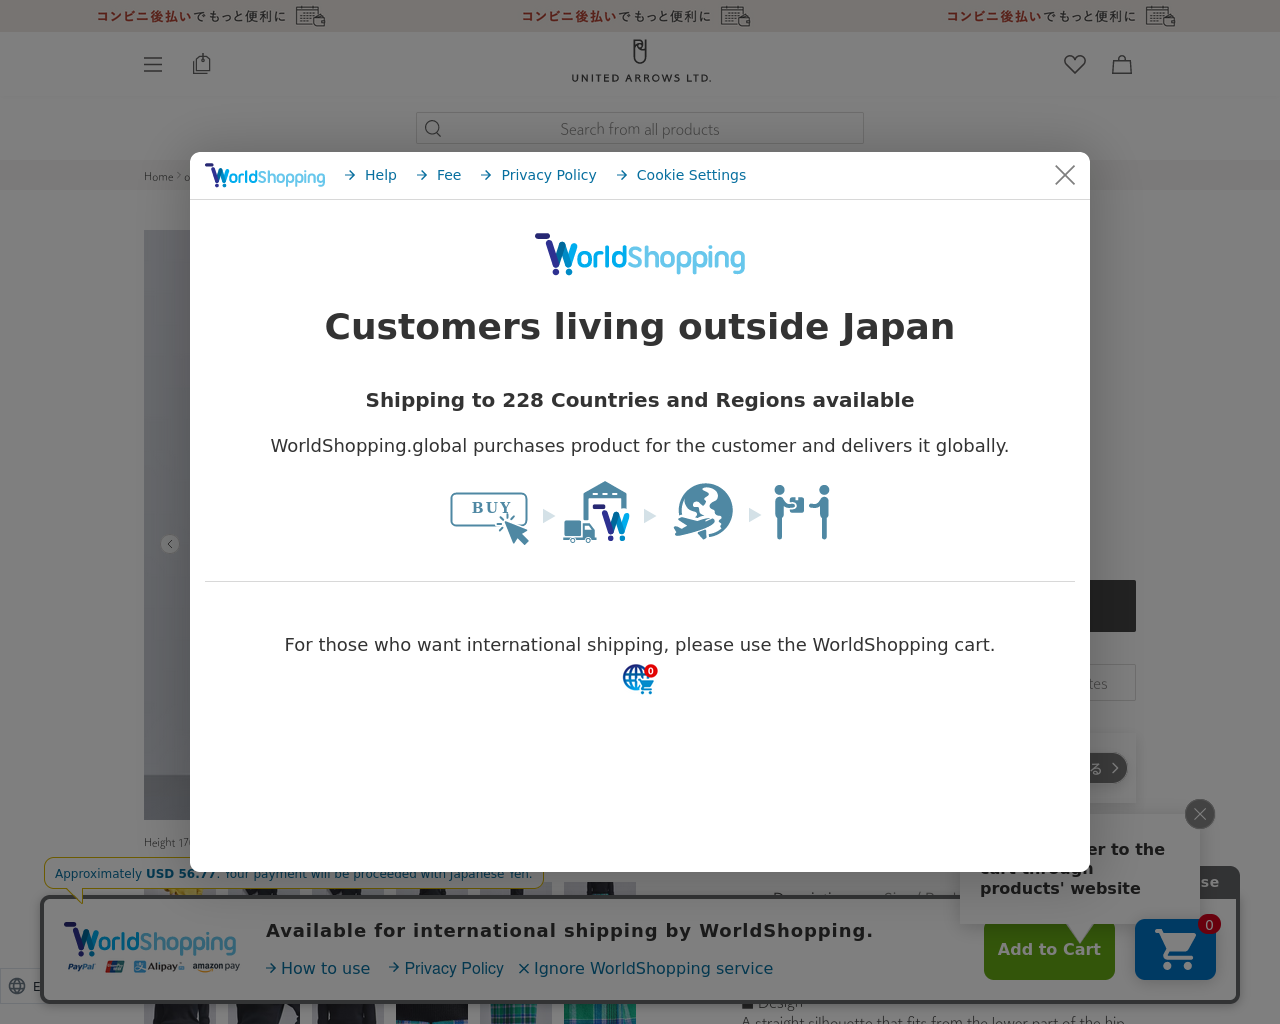
Task: Click 'Customers living outside Japan' heading
Action: coord(640,327)
